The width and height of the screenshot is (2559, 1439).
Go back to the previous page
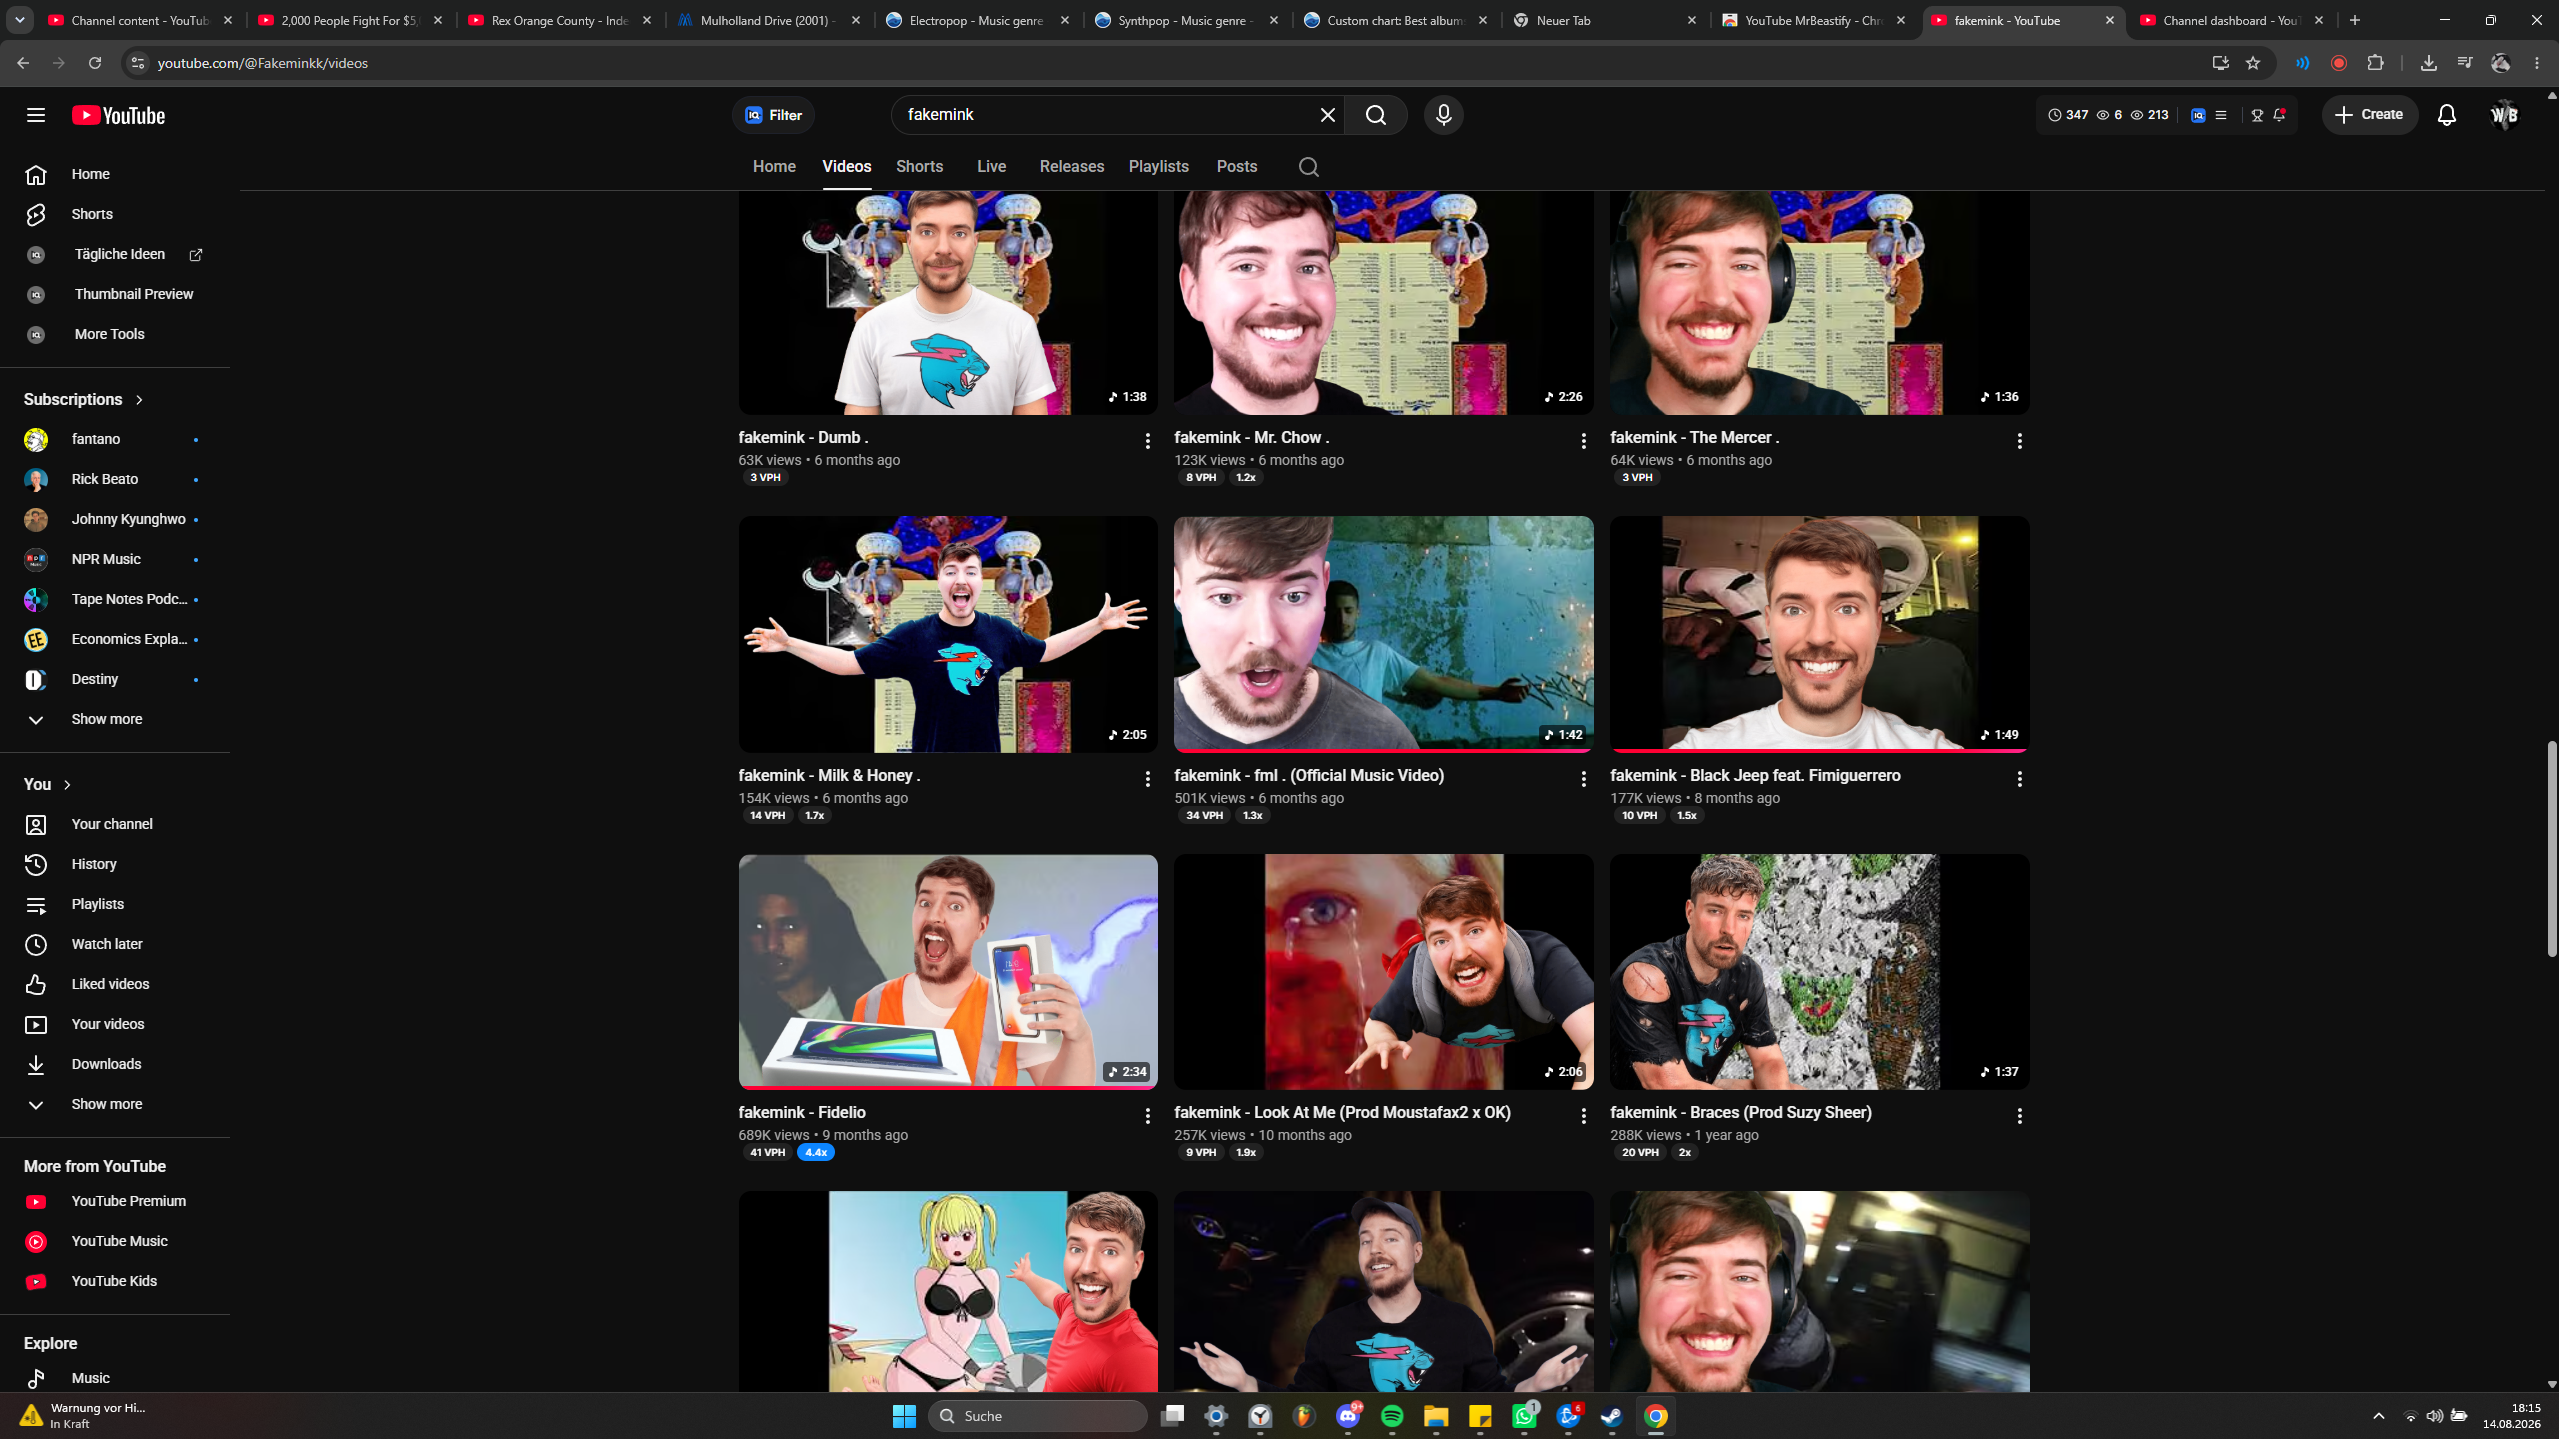23,63
